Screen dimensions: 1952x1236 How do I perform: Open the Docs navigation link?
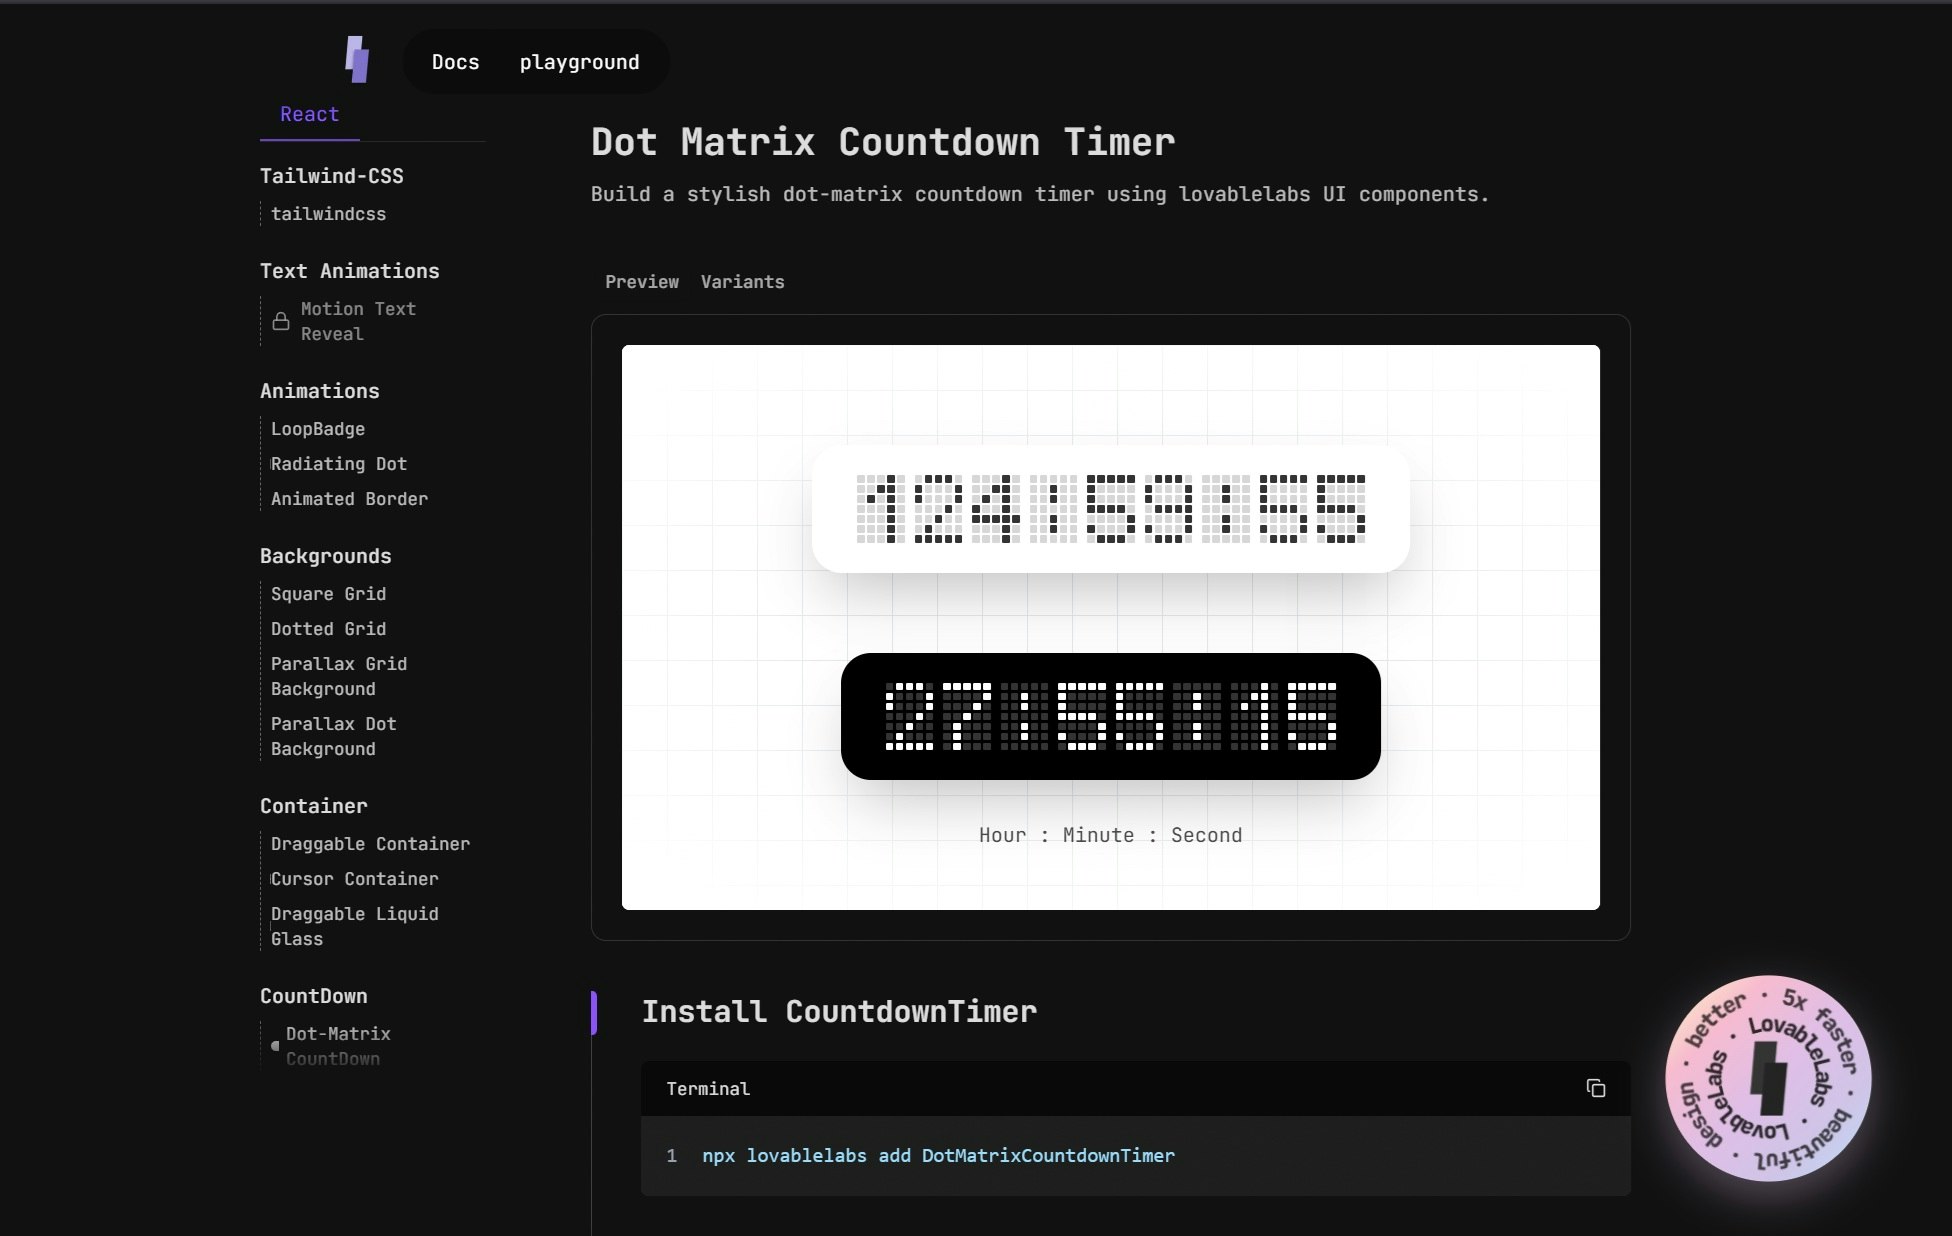pos(455,62)
